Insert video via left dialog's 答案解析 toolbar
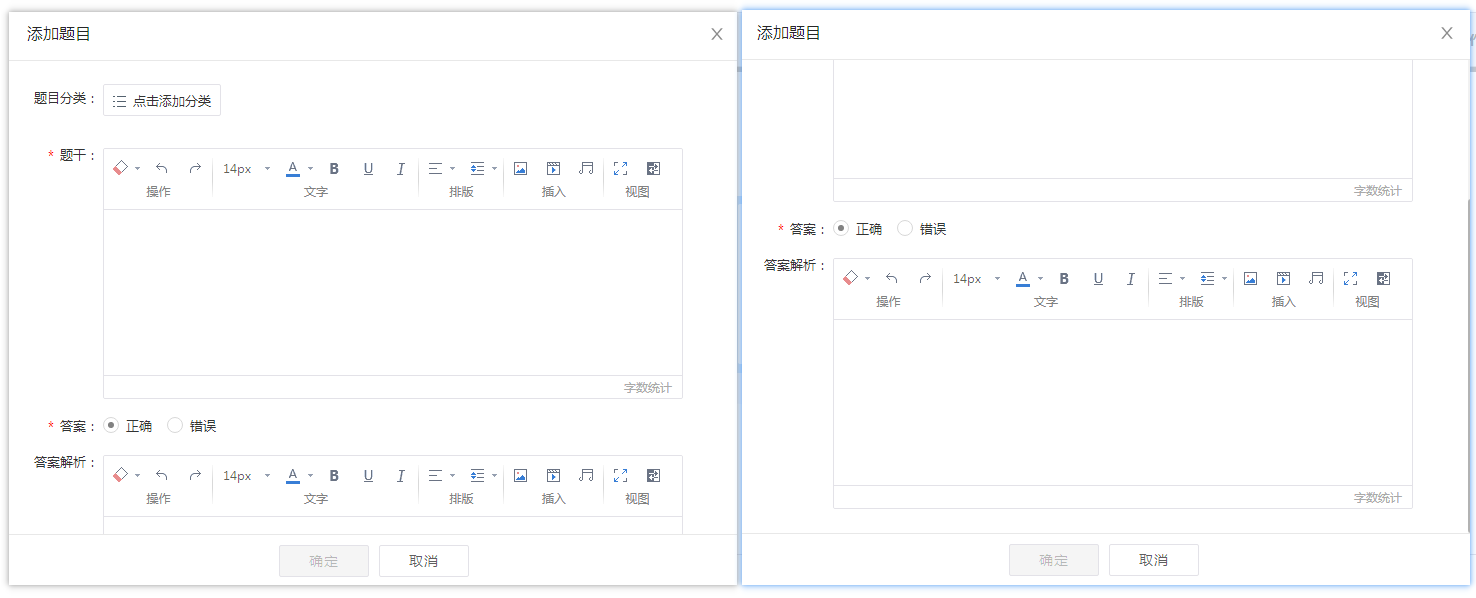 tap(553, 475)
